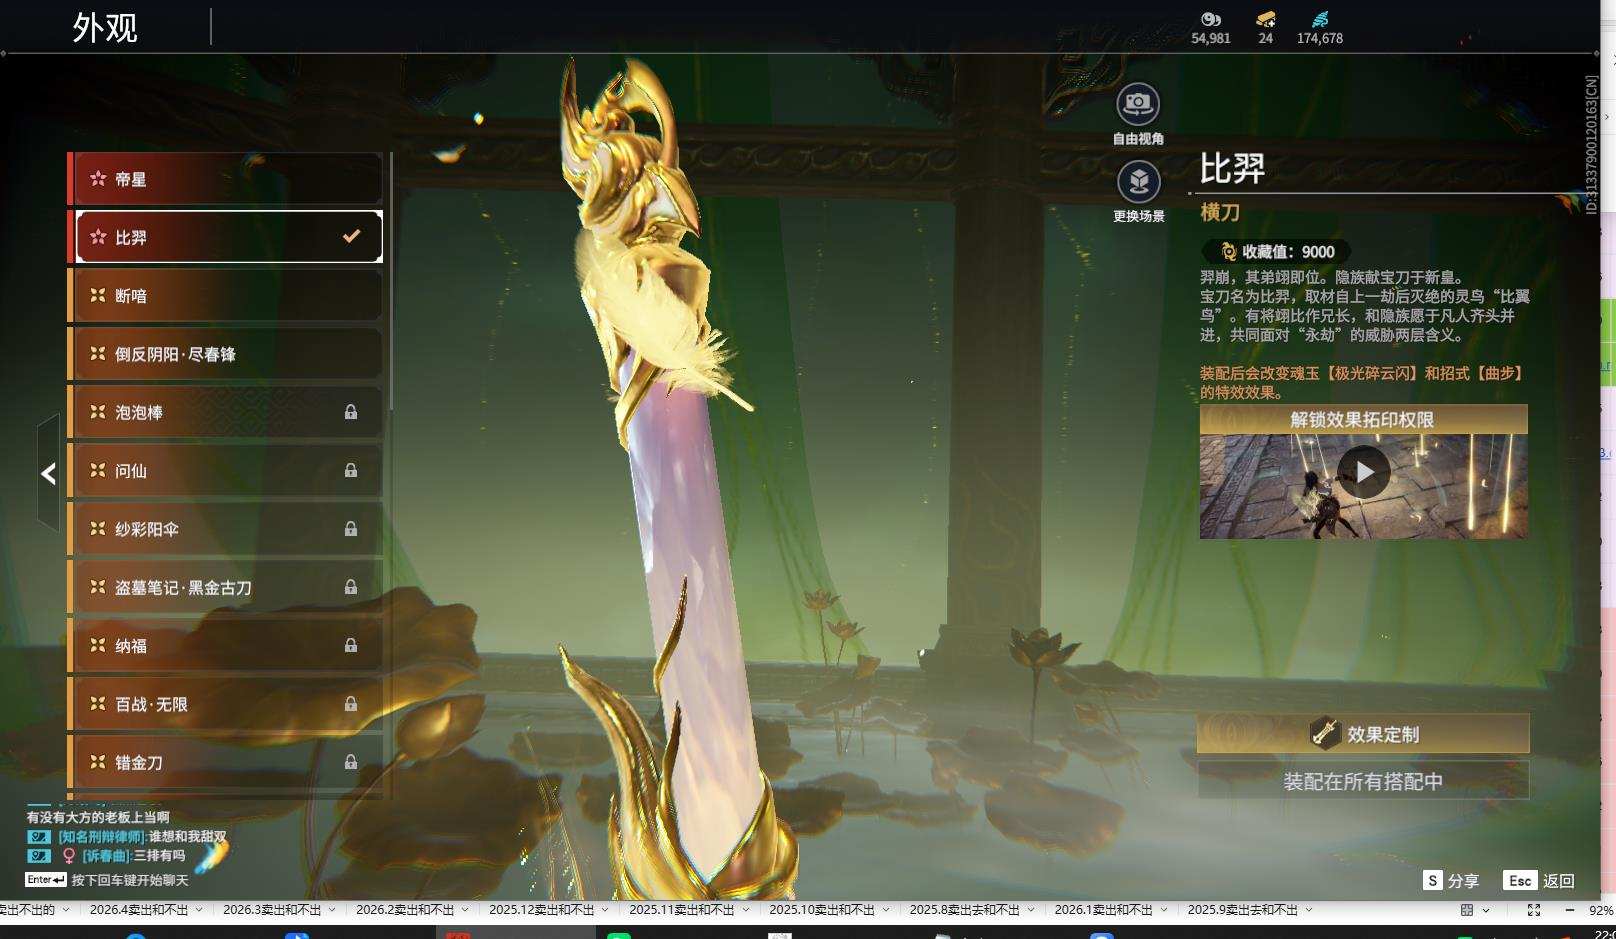Click the lock icon on 泡泡棒
The width and height of the screenshot is (1616, 939).
coord(351,412)
